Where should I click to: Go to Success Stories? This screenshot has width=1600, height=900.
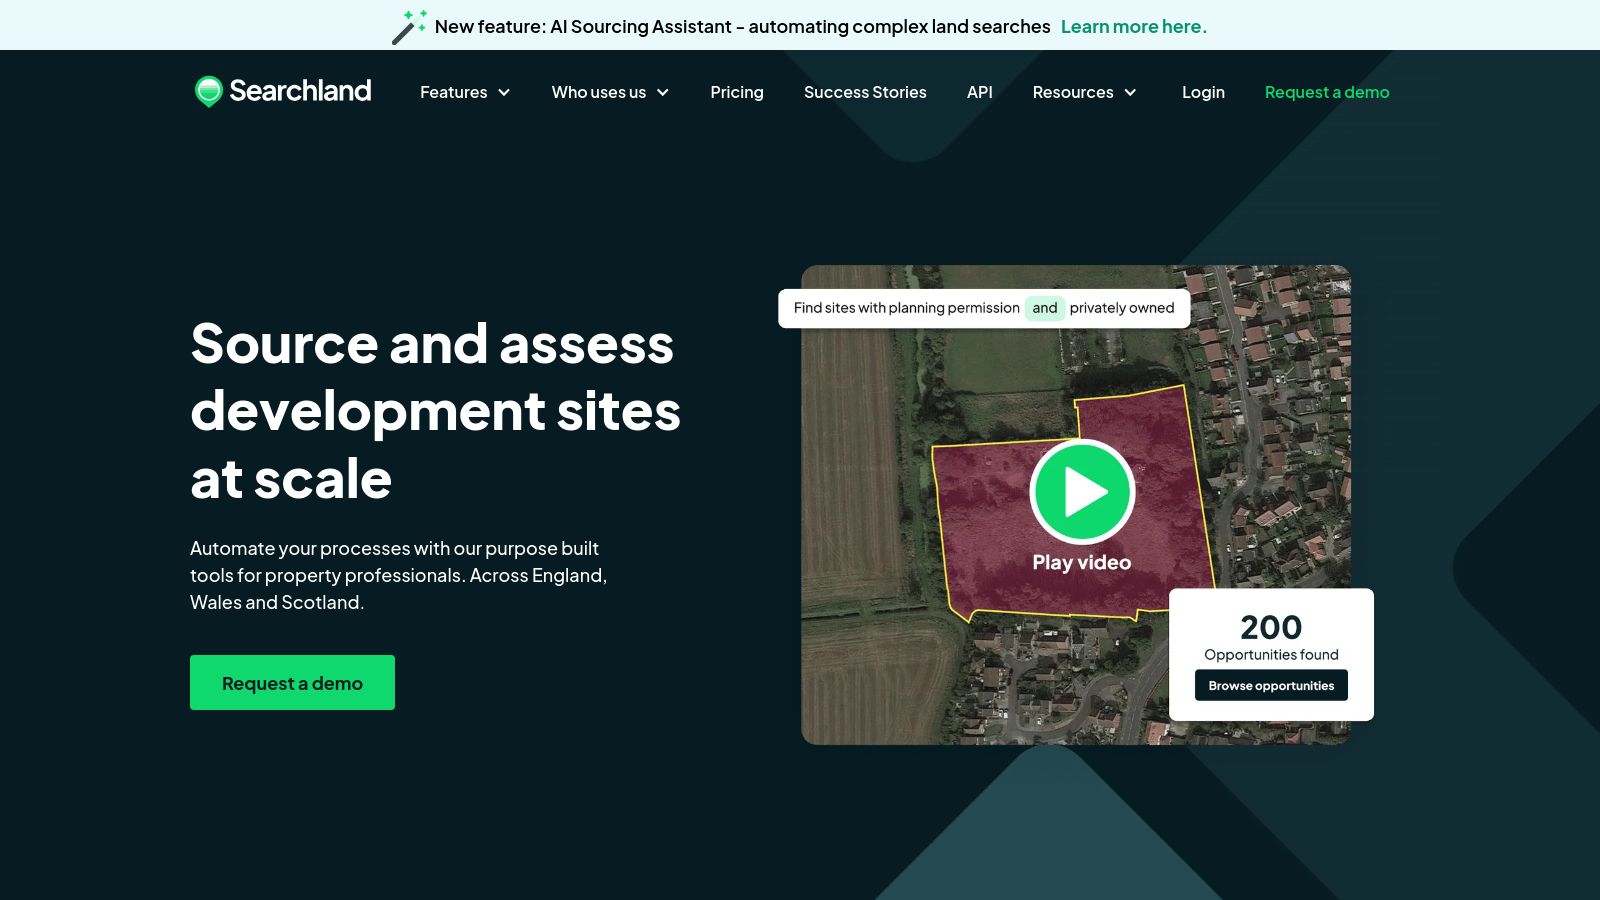click(x=864, y=92)
